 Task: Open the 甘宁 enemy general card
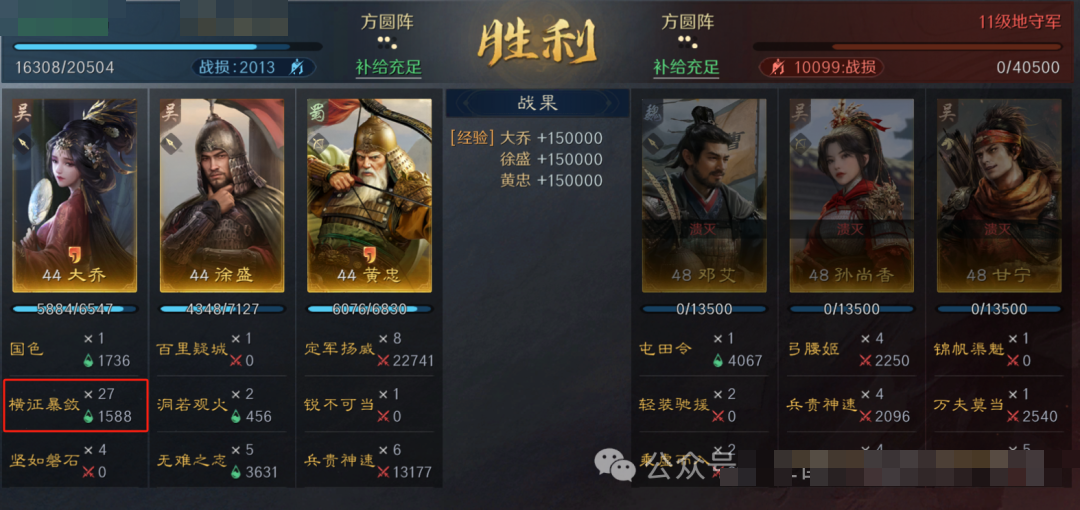999,196
